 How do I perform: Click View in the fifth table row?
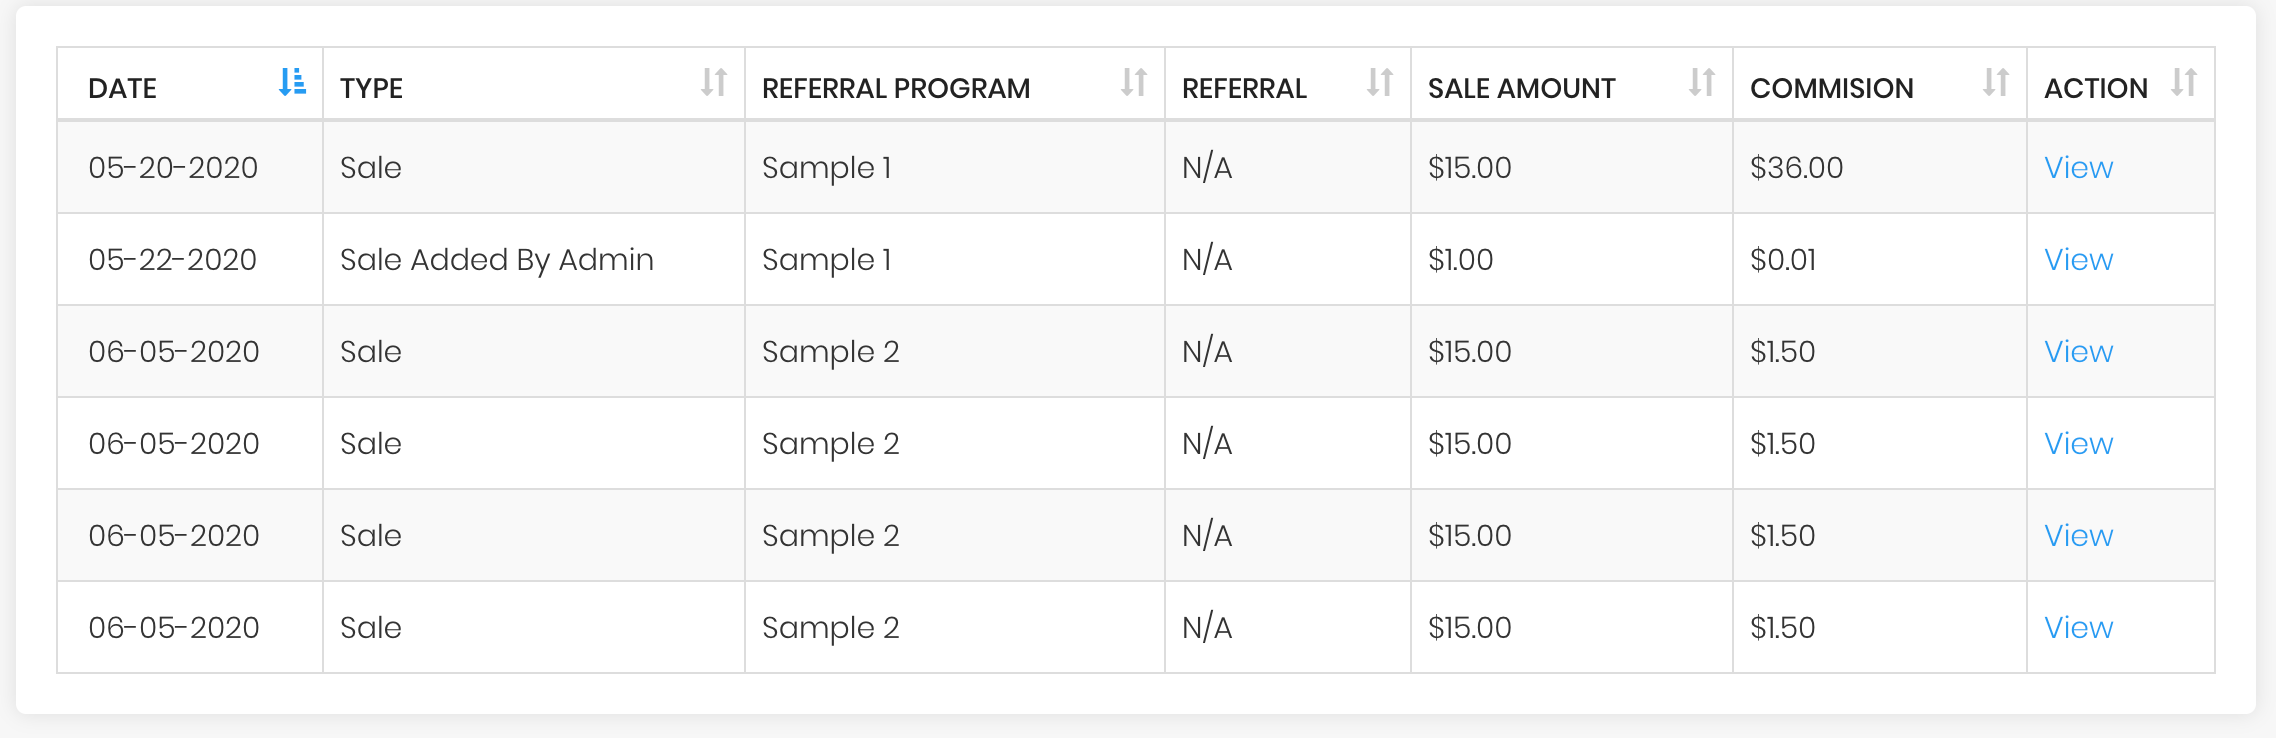[2078, 536]
